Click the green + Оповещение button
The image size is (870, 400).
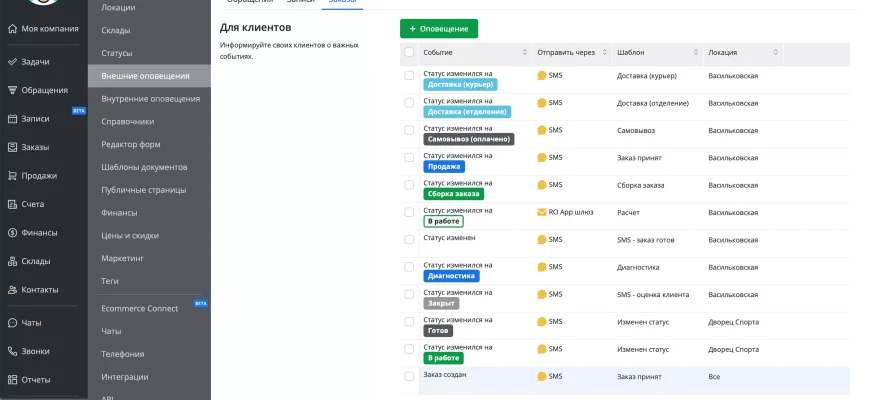pyautogui.click(x=439, y=29)
